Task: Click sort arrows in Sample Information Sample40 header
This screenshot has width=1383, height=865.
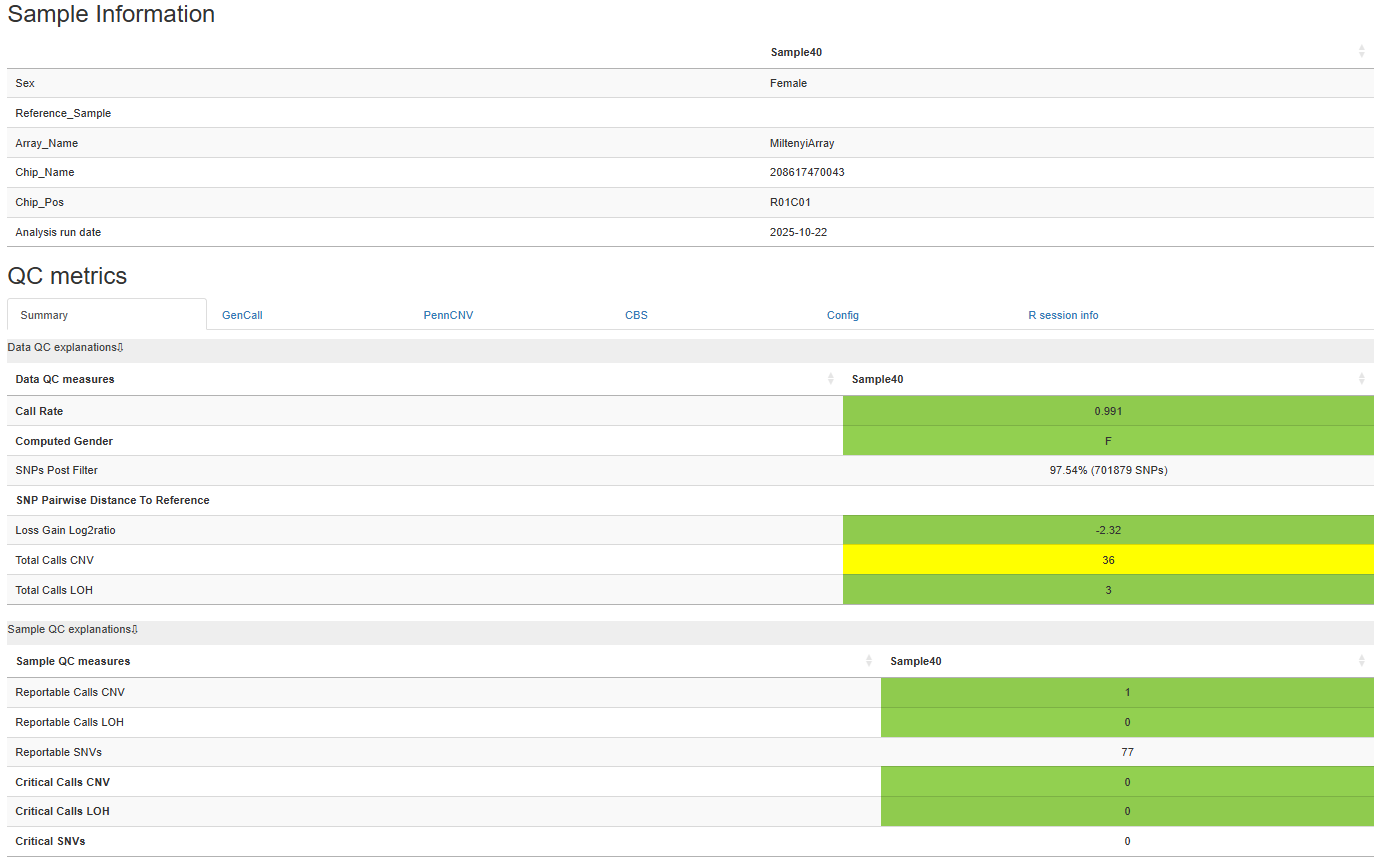Action: [x=1361, y=52]
